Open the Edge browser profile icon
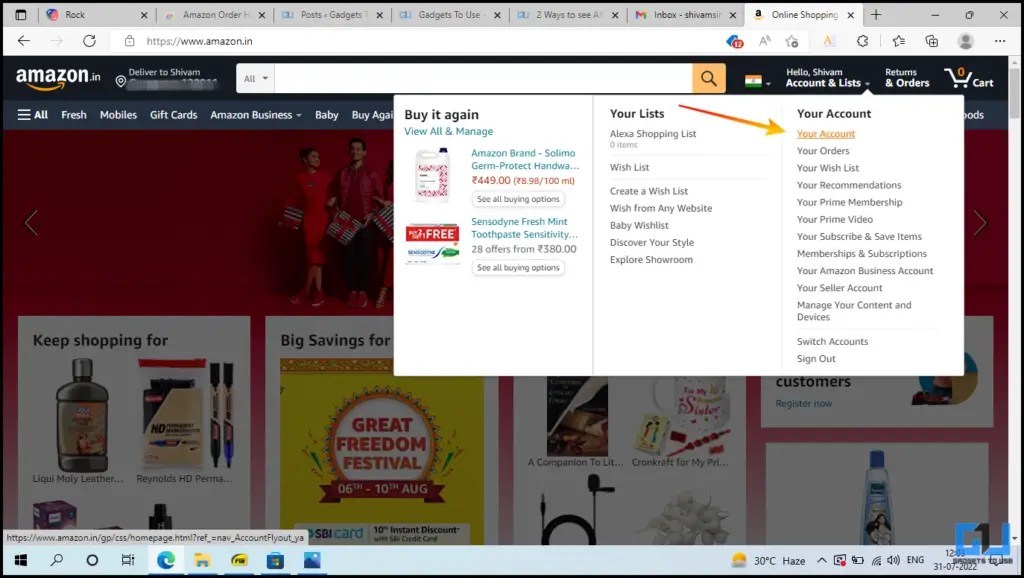This screenshot has width=1024, height=578. [x=965, y=42]
